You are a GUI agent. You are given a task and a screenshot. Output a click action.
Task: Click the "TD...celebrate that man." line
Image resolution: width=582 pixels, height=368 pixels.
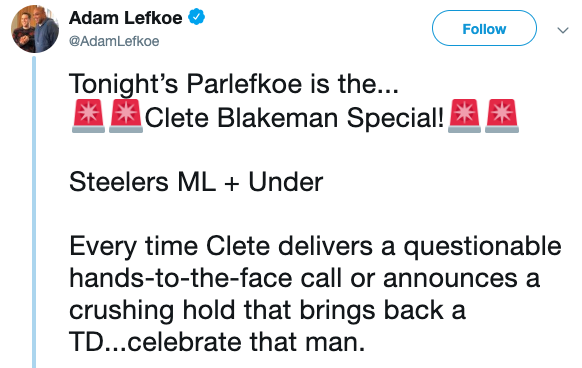217,342
